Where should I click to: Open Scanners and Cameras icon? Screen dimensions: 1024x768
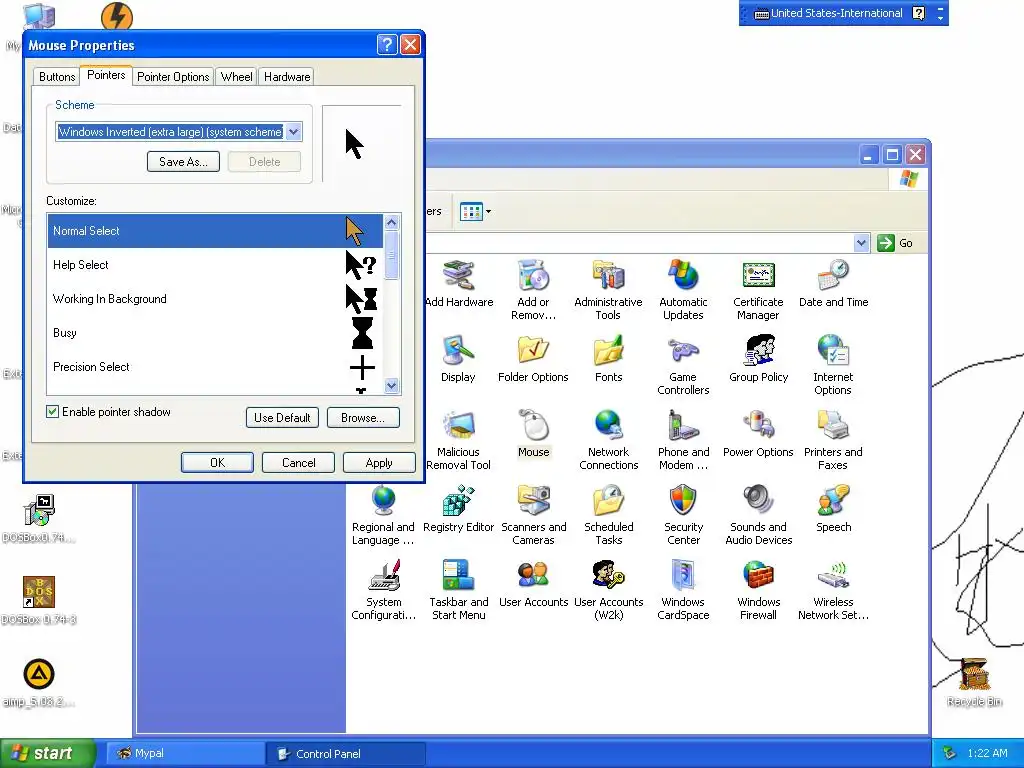pyautogui.click(x=534, y=500)
